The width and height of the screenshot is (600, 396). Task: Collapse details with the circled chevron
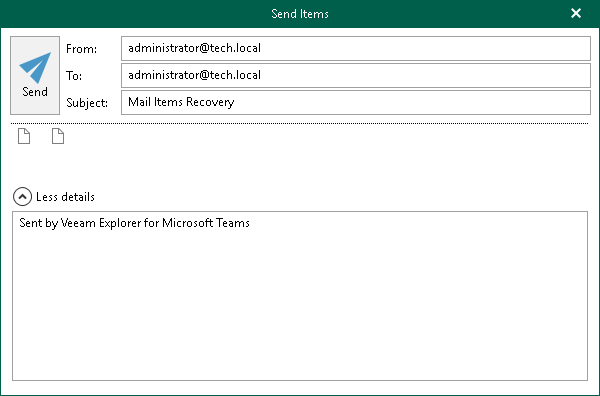tap(22, 197)
